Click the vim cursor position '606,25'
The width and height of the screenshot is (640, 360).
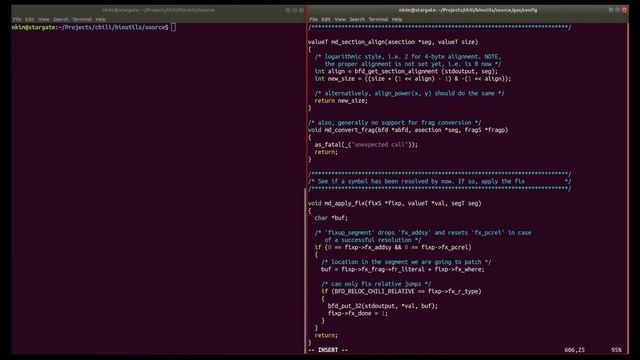574,350
